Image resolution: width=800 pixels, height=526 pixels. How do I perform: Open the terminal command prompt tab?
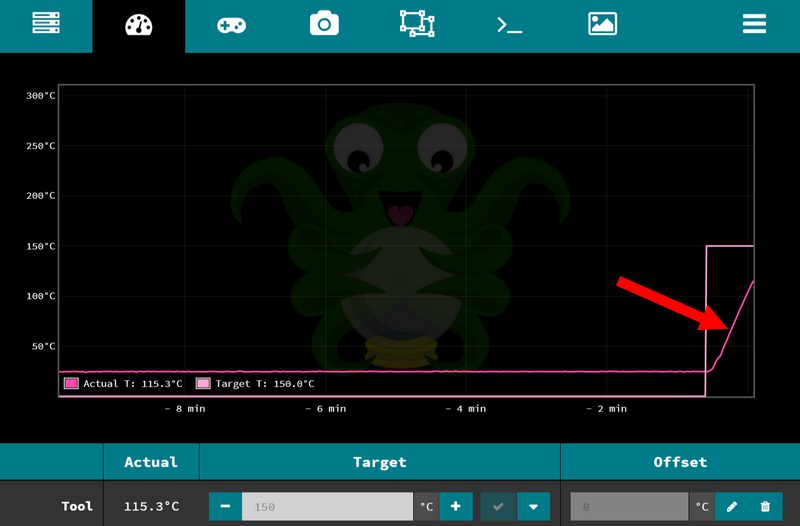[x=510, y=25]
